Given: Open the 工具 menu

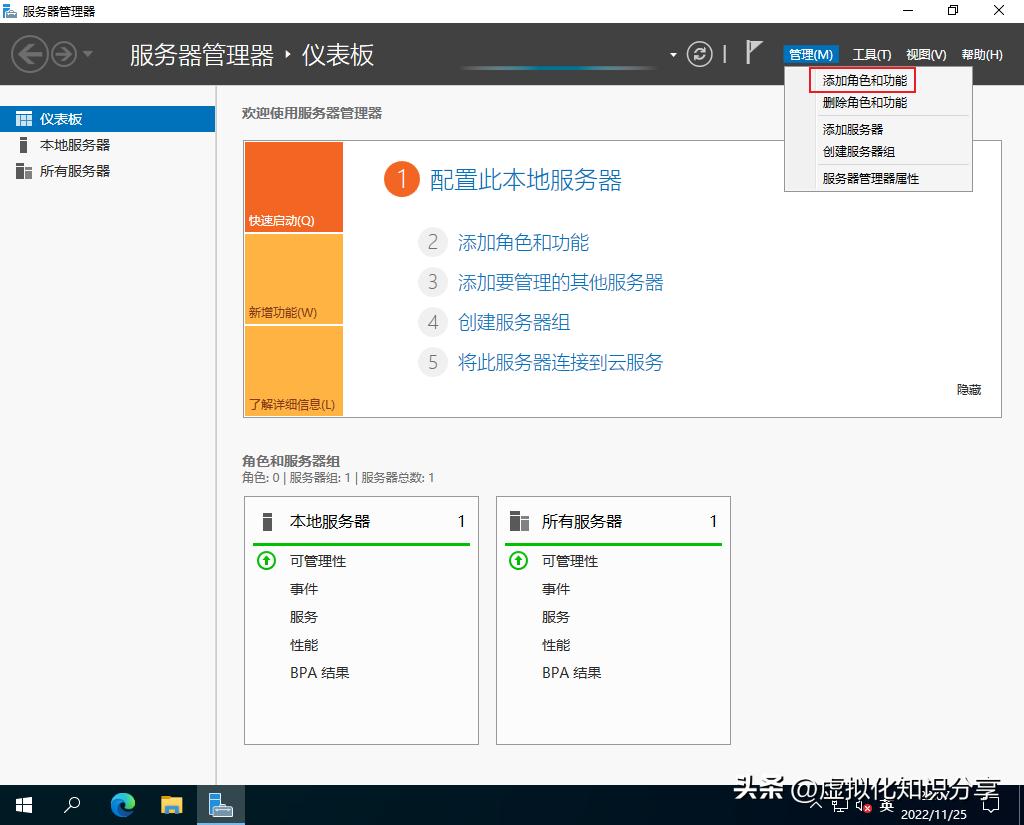Looking at the screenshot, I should [x=873, y=54].
